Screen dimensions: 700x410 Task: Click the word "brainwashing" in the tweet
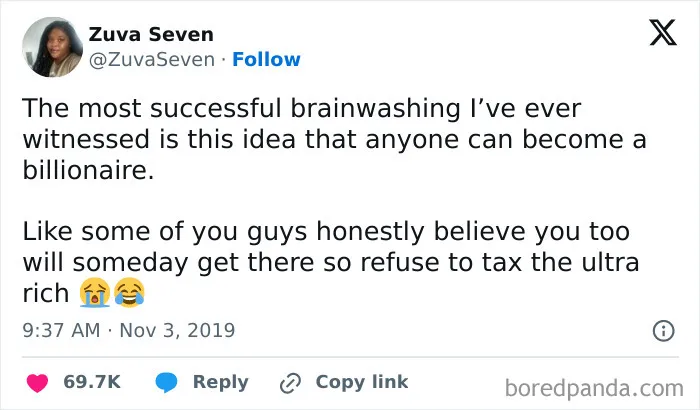pos(375,109)
